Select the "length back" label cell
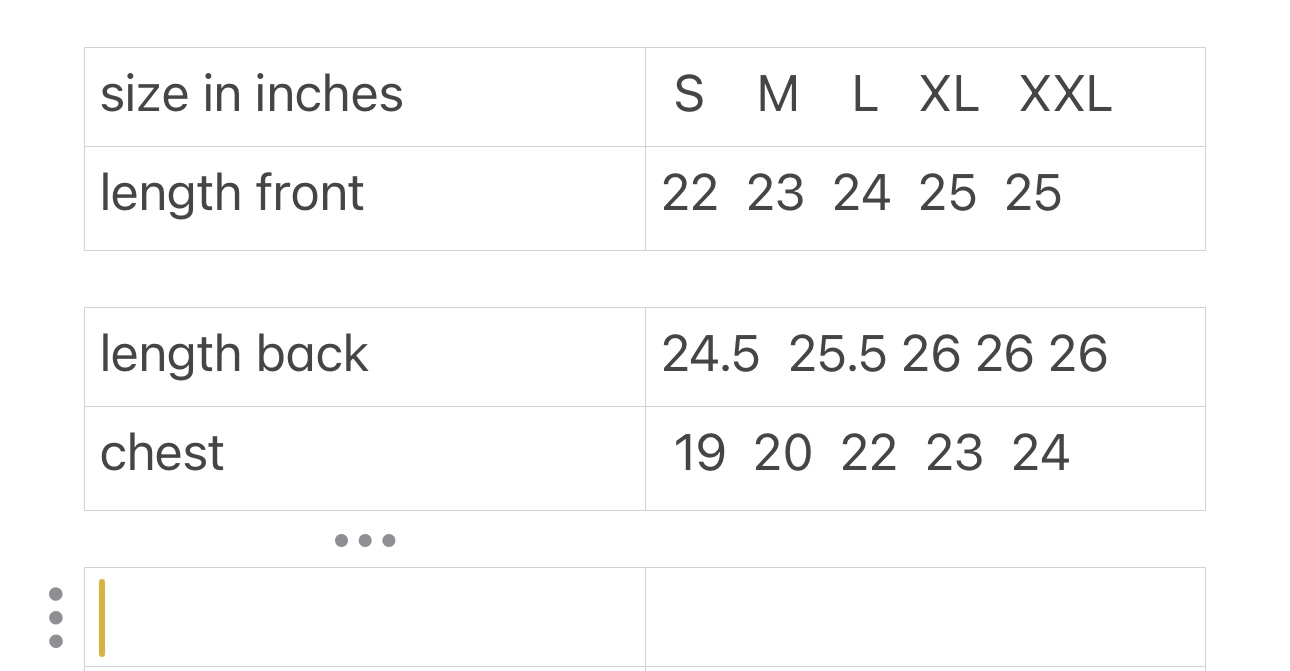The width and height of the screenshot is (1290, 671). (364, 357)
